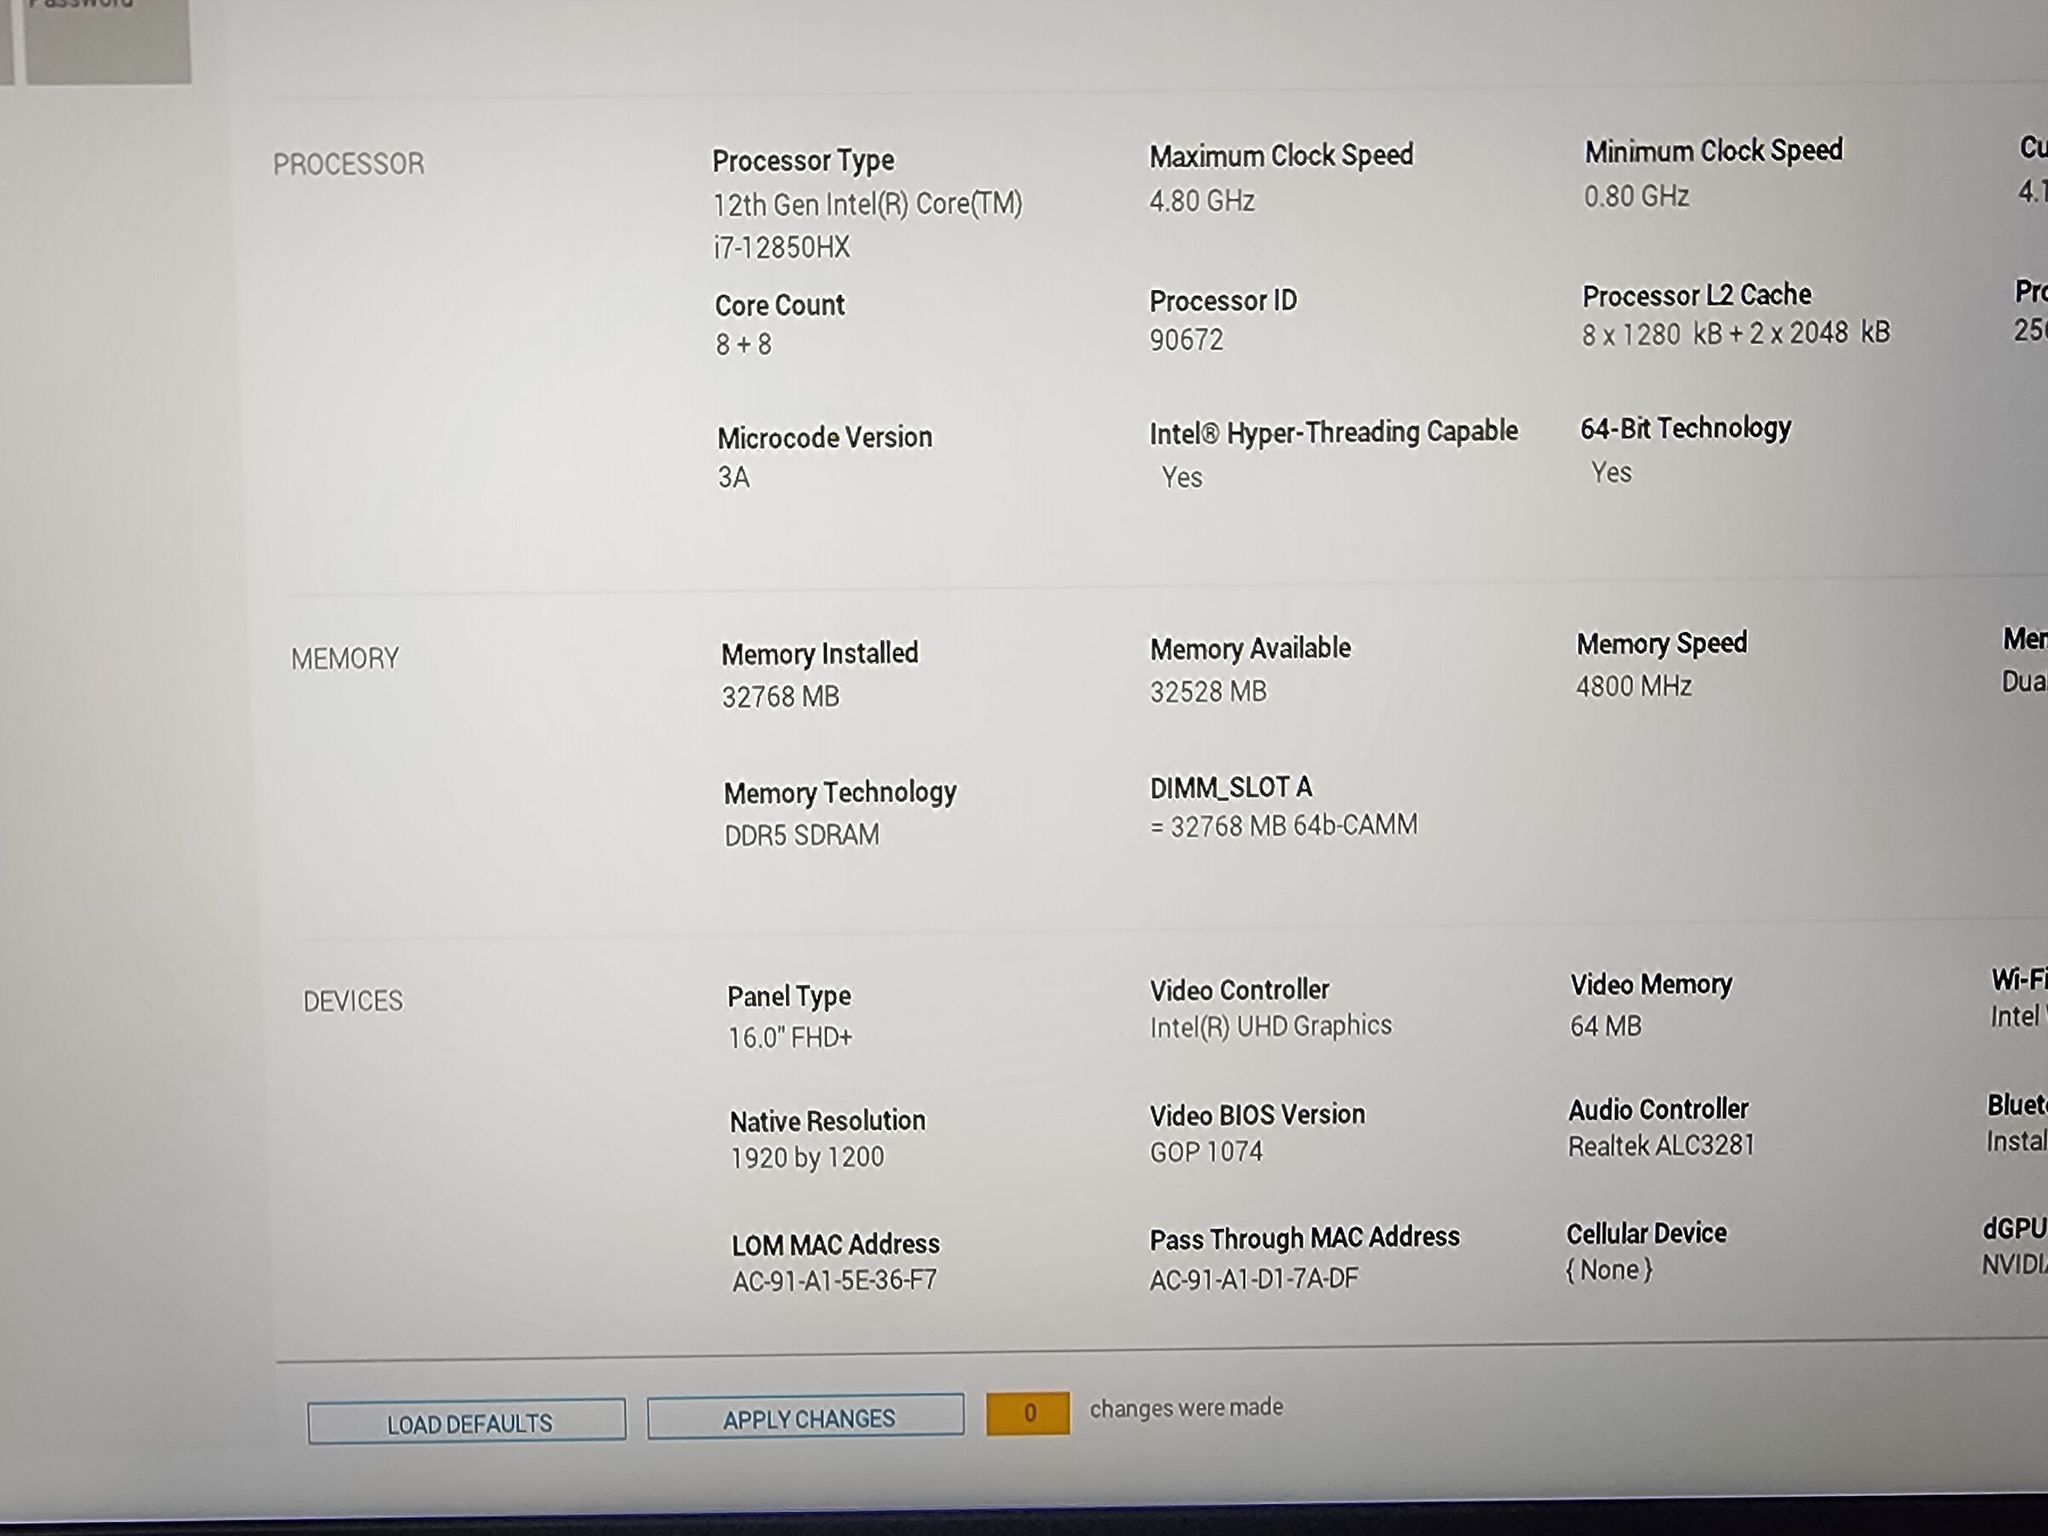The width and height of the screenshot is (2048, 1536).
Task: Click Video BIOS Version value GOP 1074
Action: [1206, 1153]
